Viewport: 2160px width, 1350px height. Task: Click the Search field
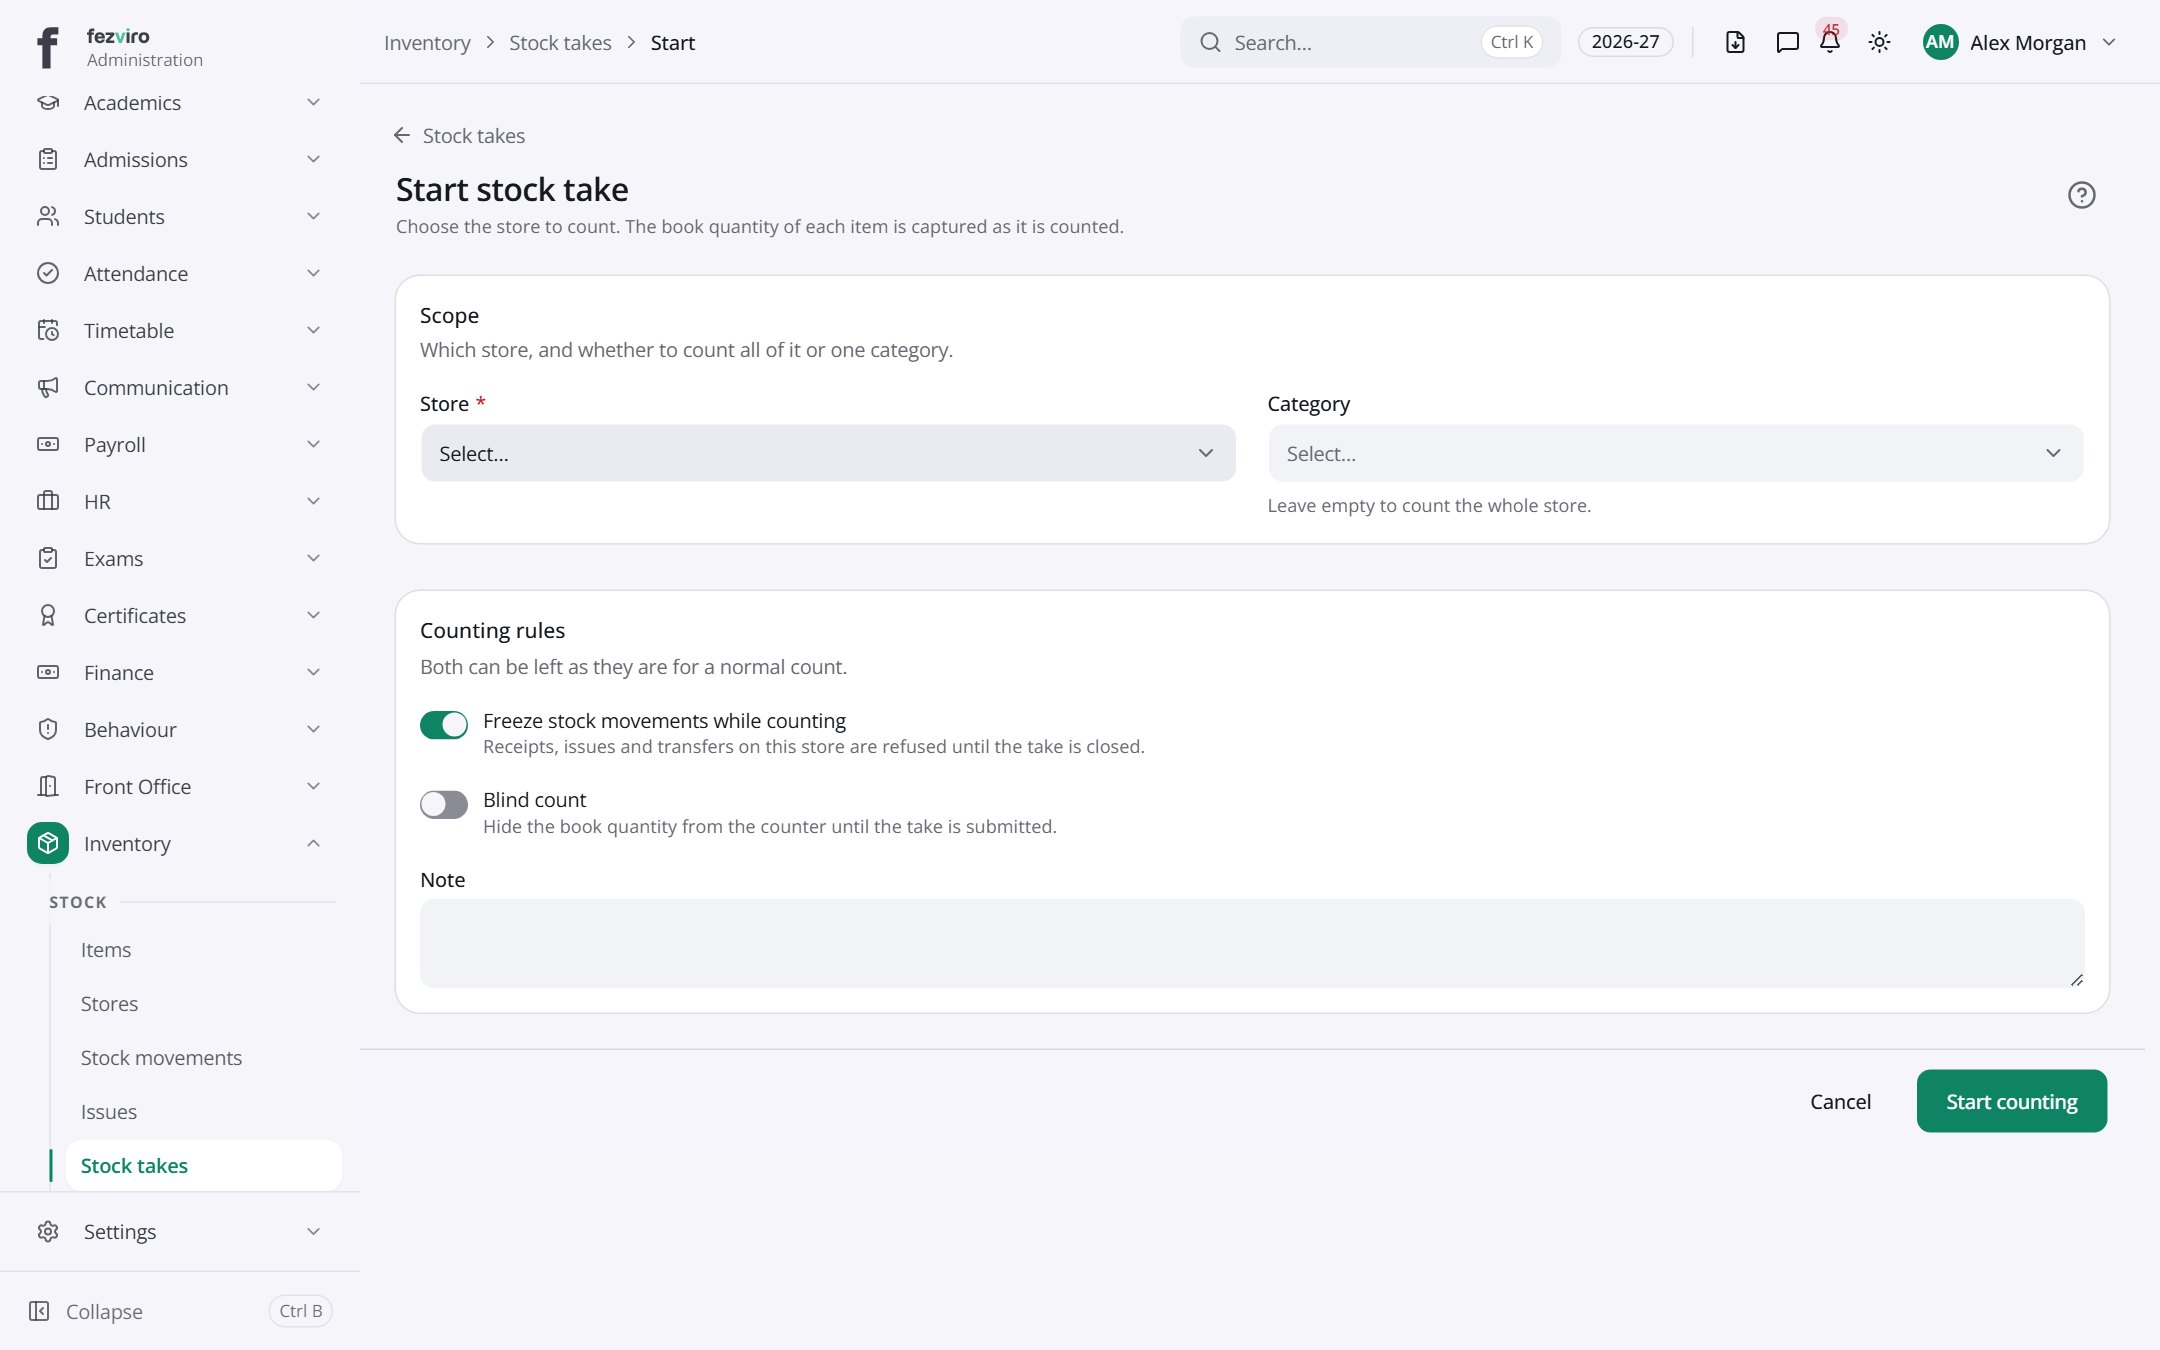1369,42
